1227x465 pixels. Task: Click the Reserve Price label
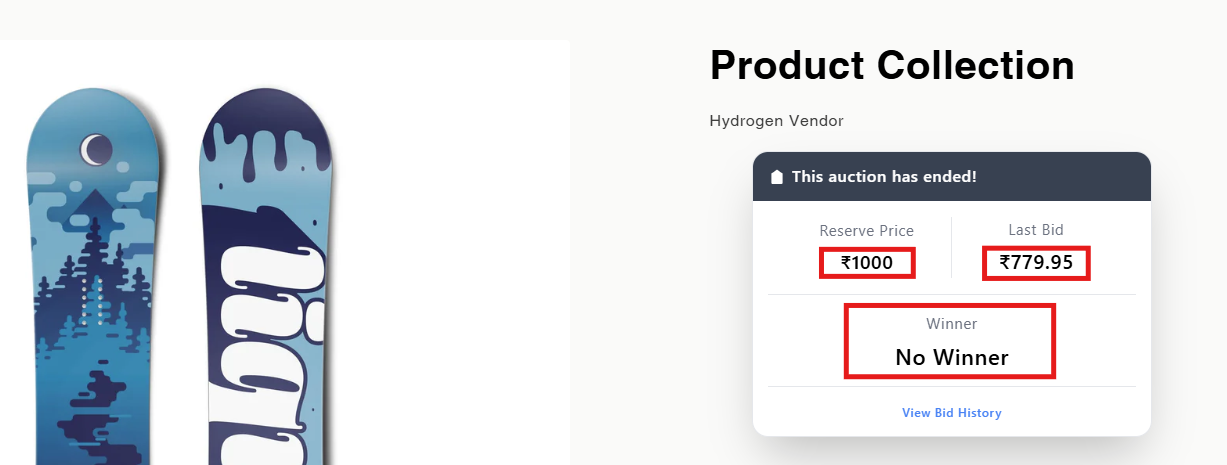click(x=867, y=231)
